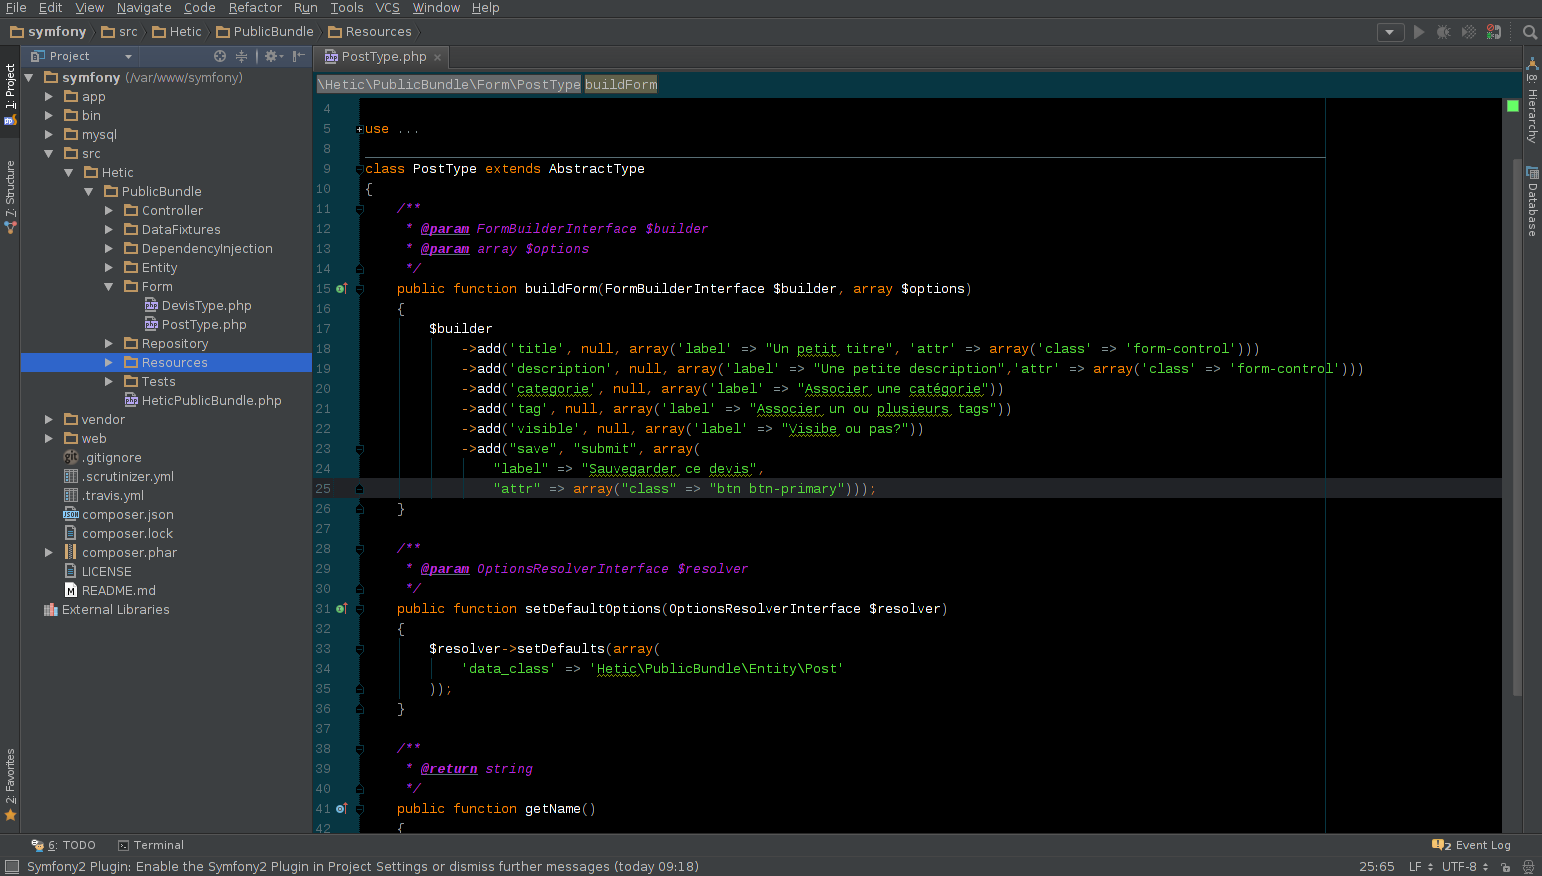Select .travis.yml file
Viewport: 1542px width, 876px height.
tap(104, 496)
